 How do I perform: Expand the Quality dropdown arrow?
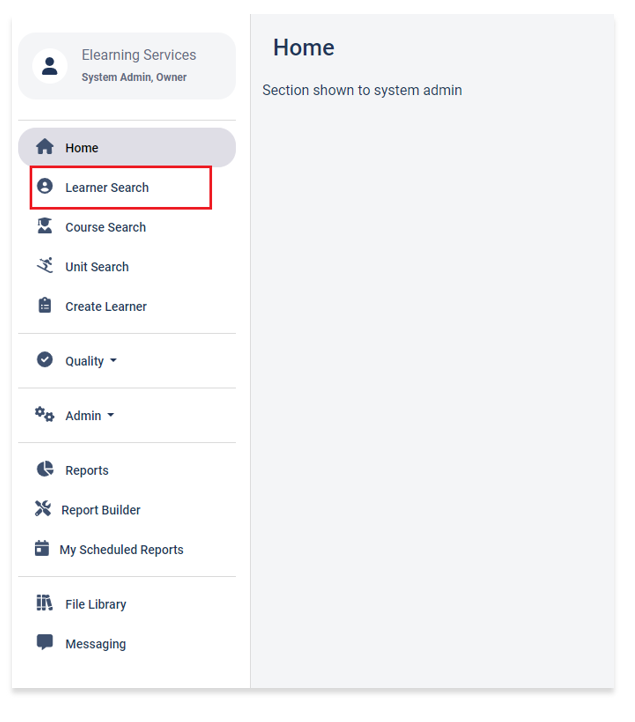point(113,361)
